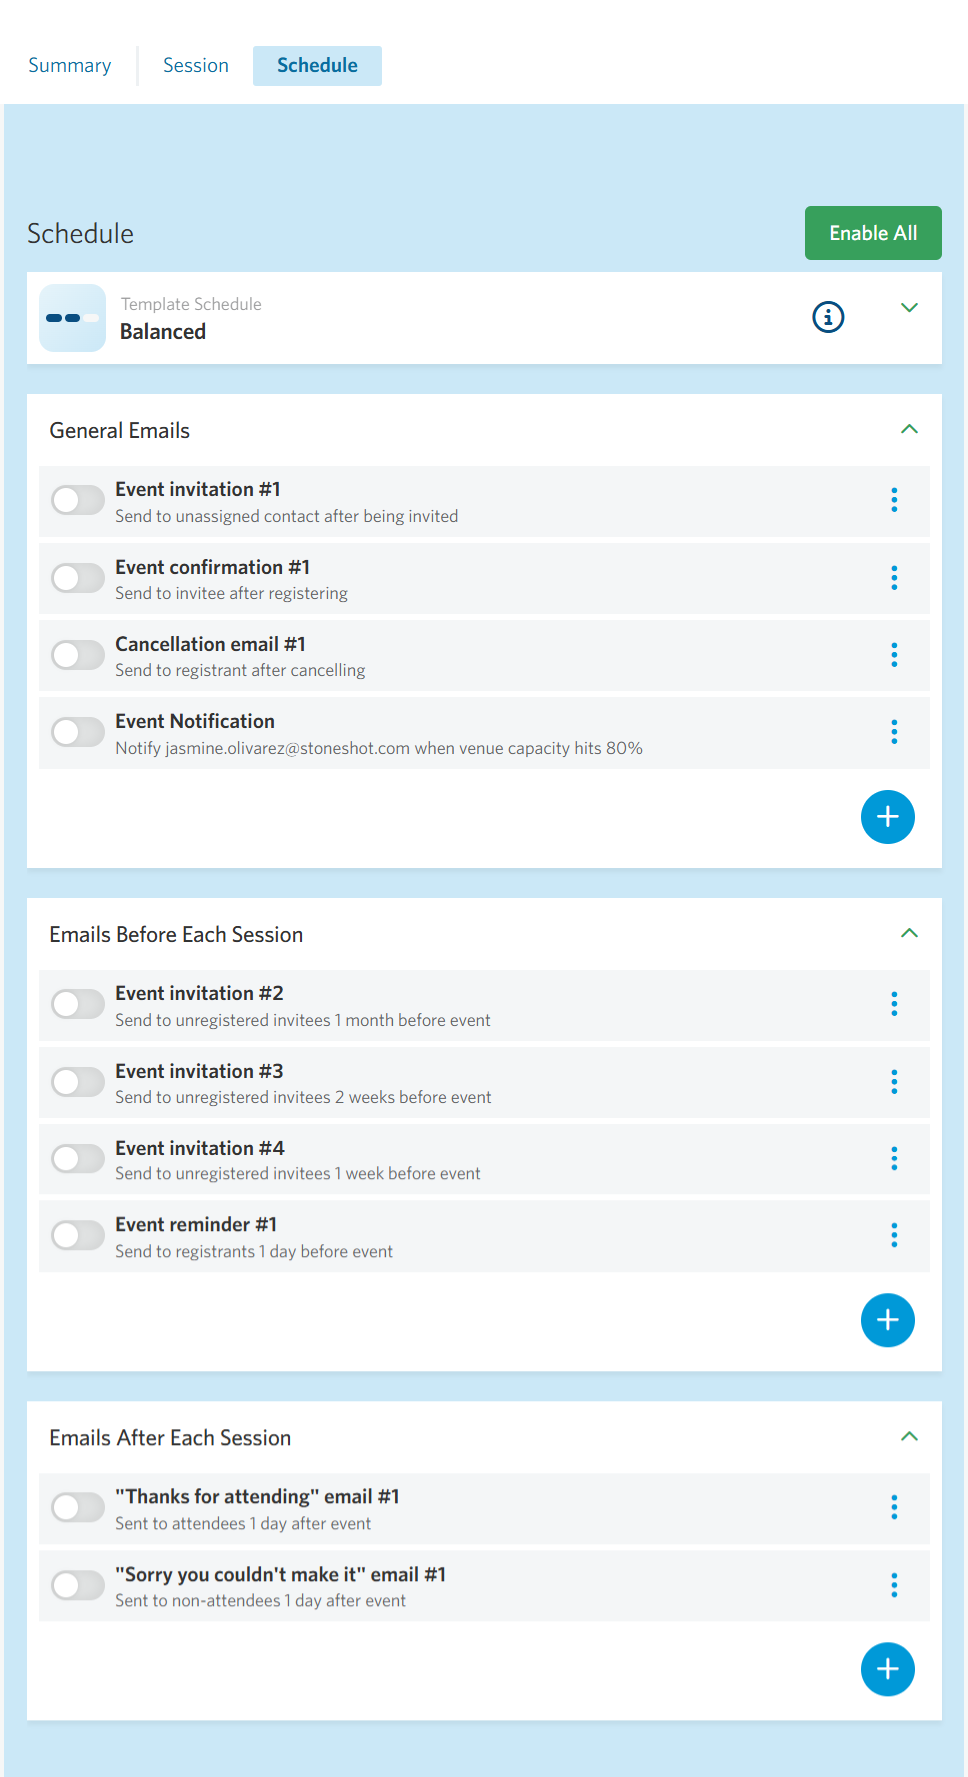
Task: Toggle on Event Notification email
Action: [x=78, y=732]
